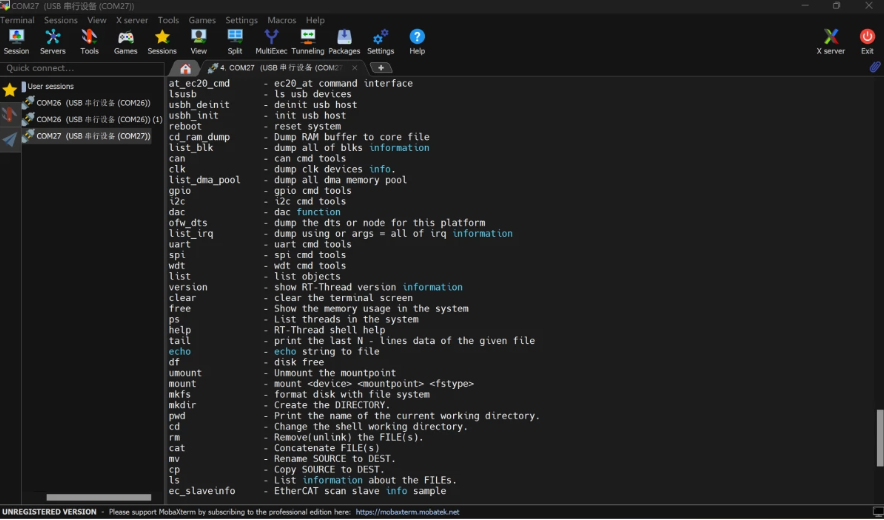Open the Tunneling toolbar icon
Viewport: 884px width, 520px height.
coord(308,42)
